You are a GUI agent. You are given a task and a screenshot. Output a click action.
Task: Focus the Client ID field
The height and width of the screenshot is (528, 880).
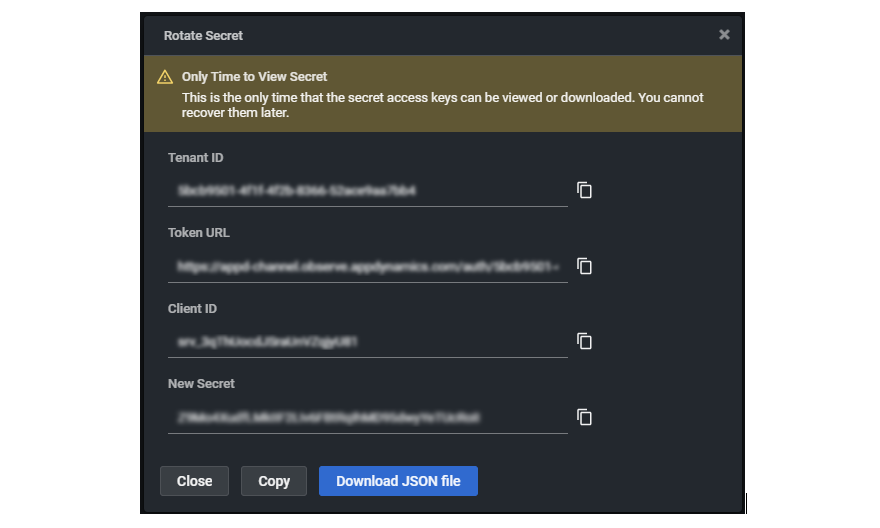[367, 341]
